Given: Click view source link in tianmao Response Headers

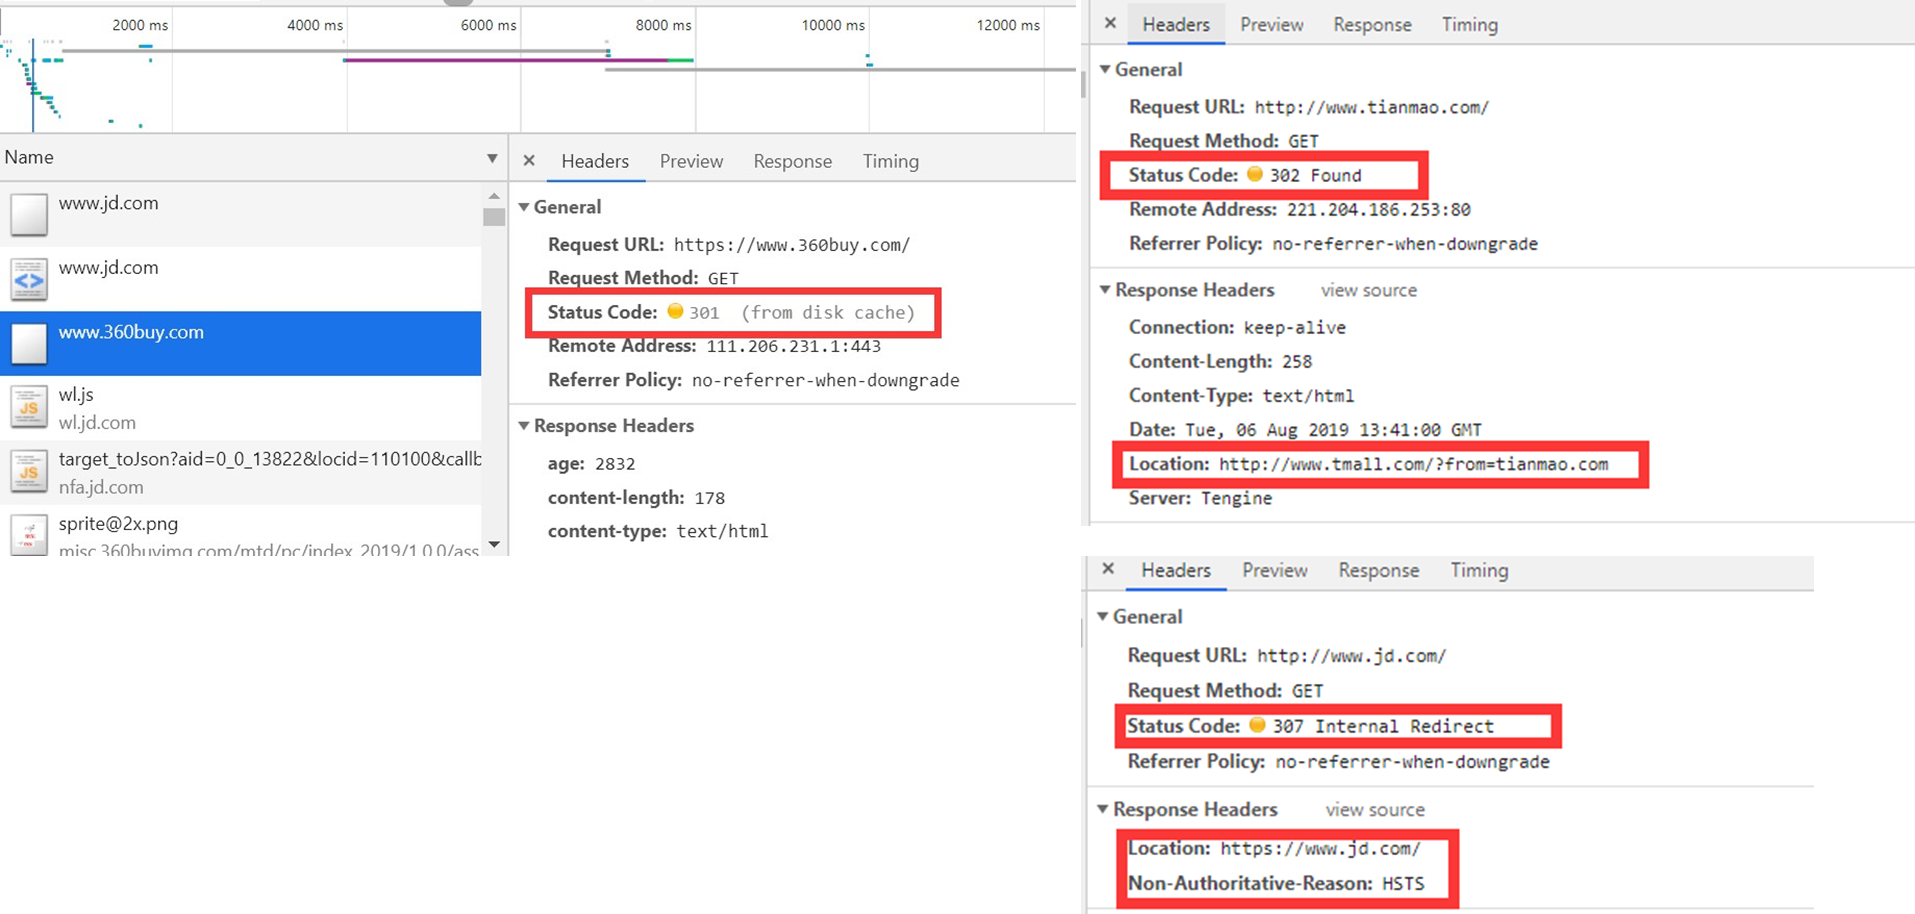Looking at the screenshot, I should click(x=1368, y=290).
